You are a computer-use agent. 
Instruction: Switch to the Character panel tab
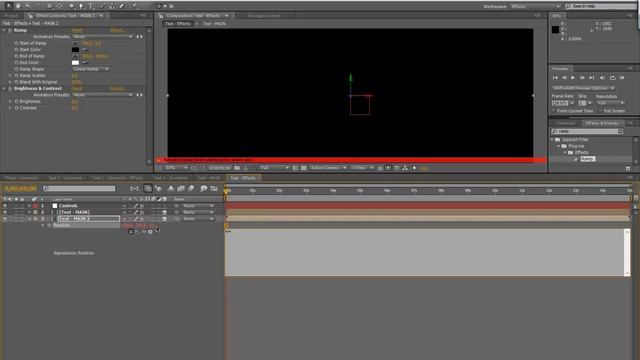[566, 123]
